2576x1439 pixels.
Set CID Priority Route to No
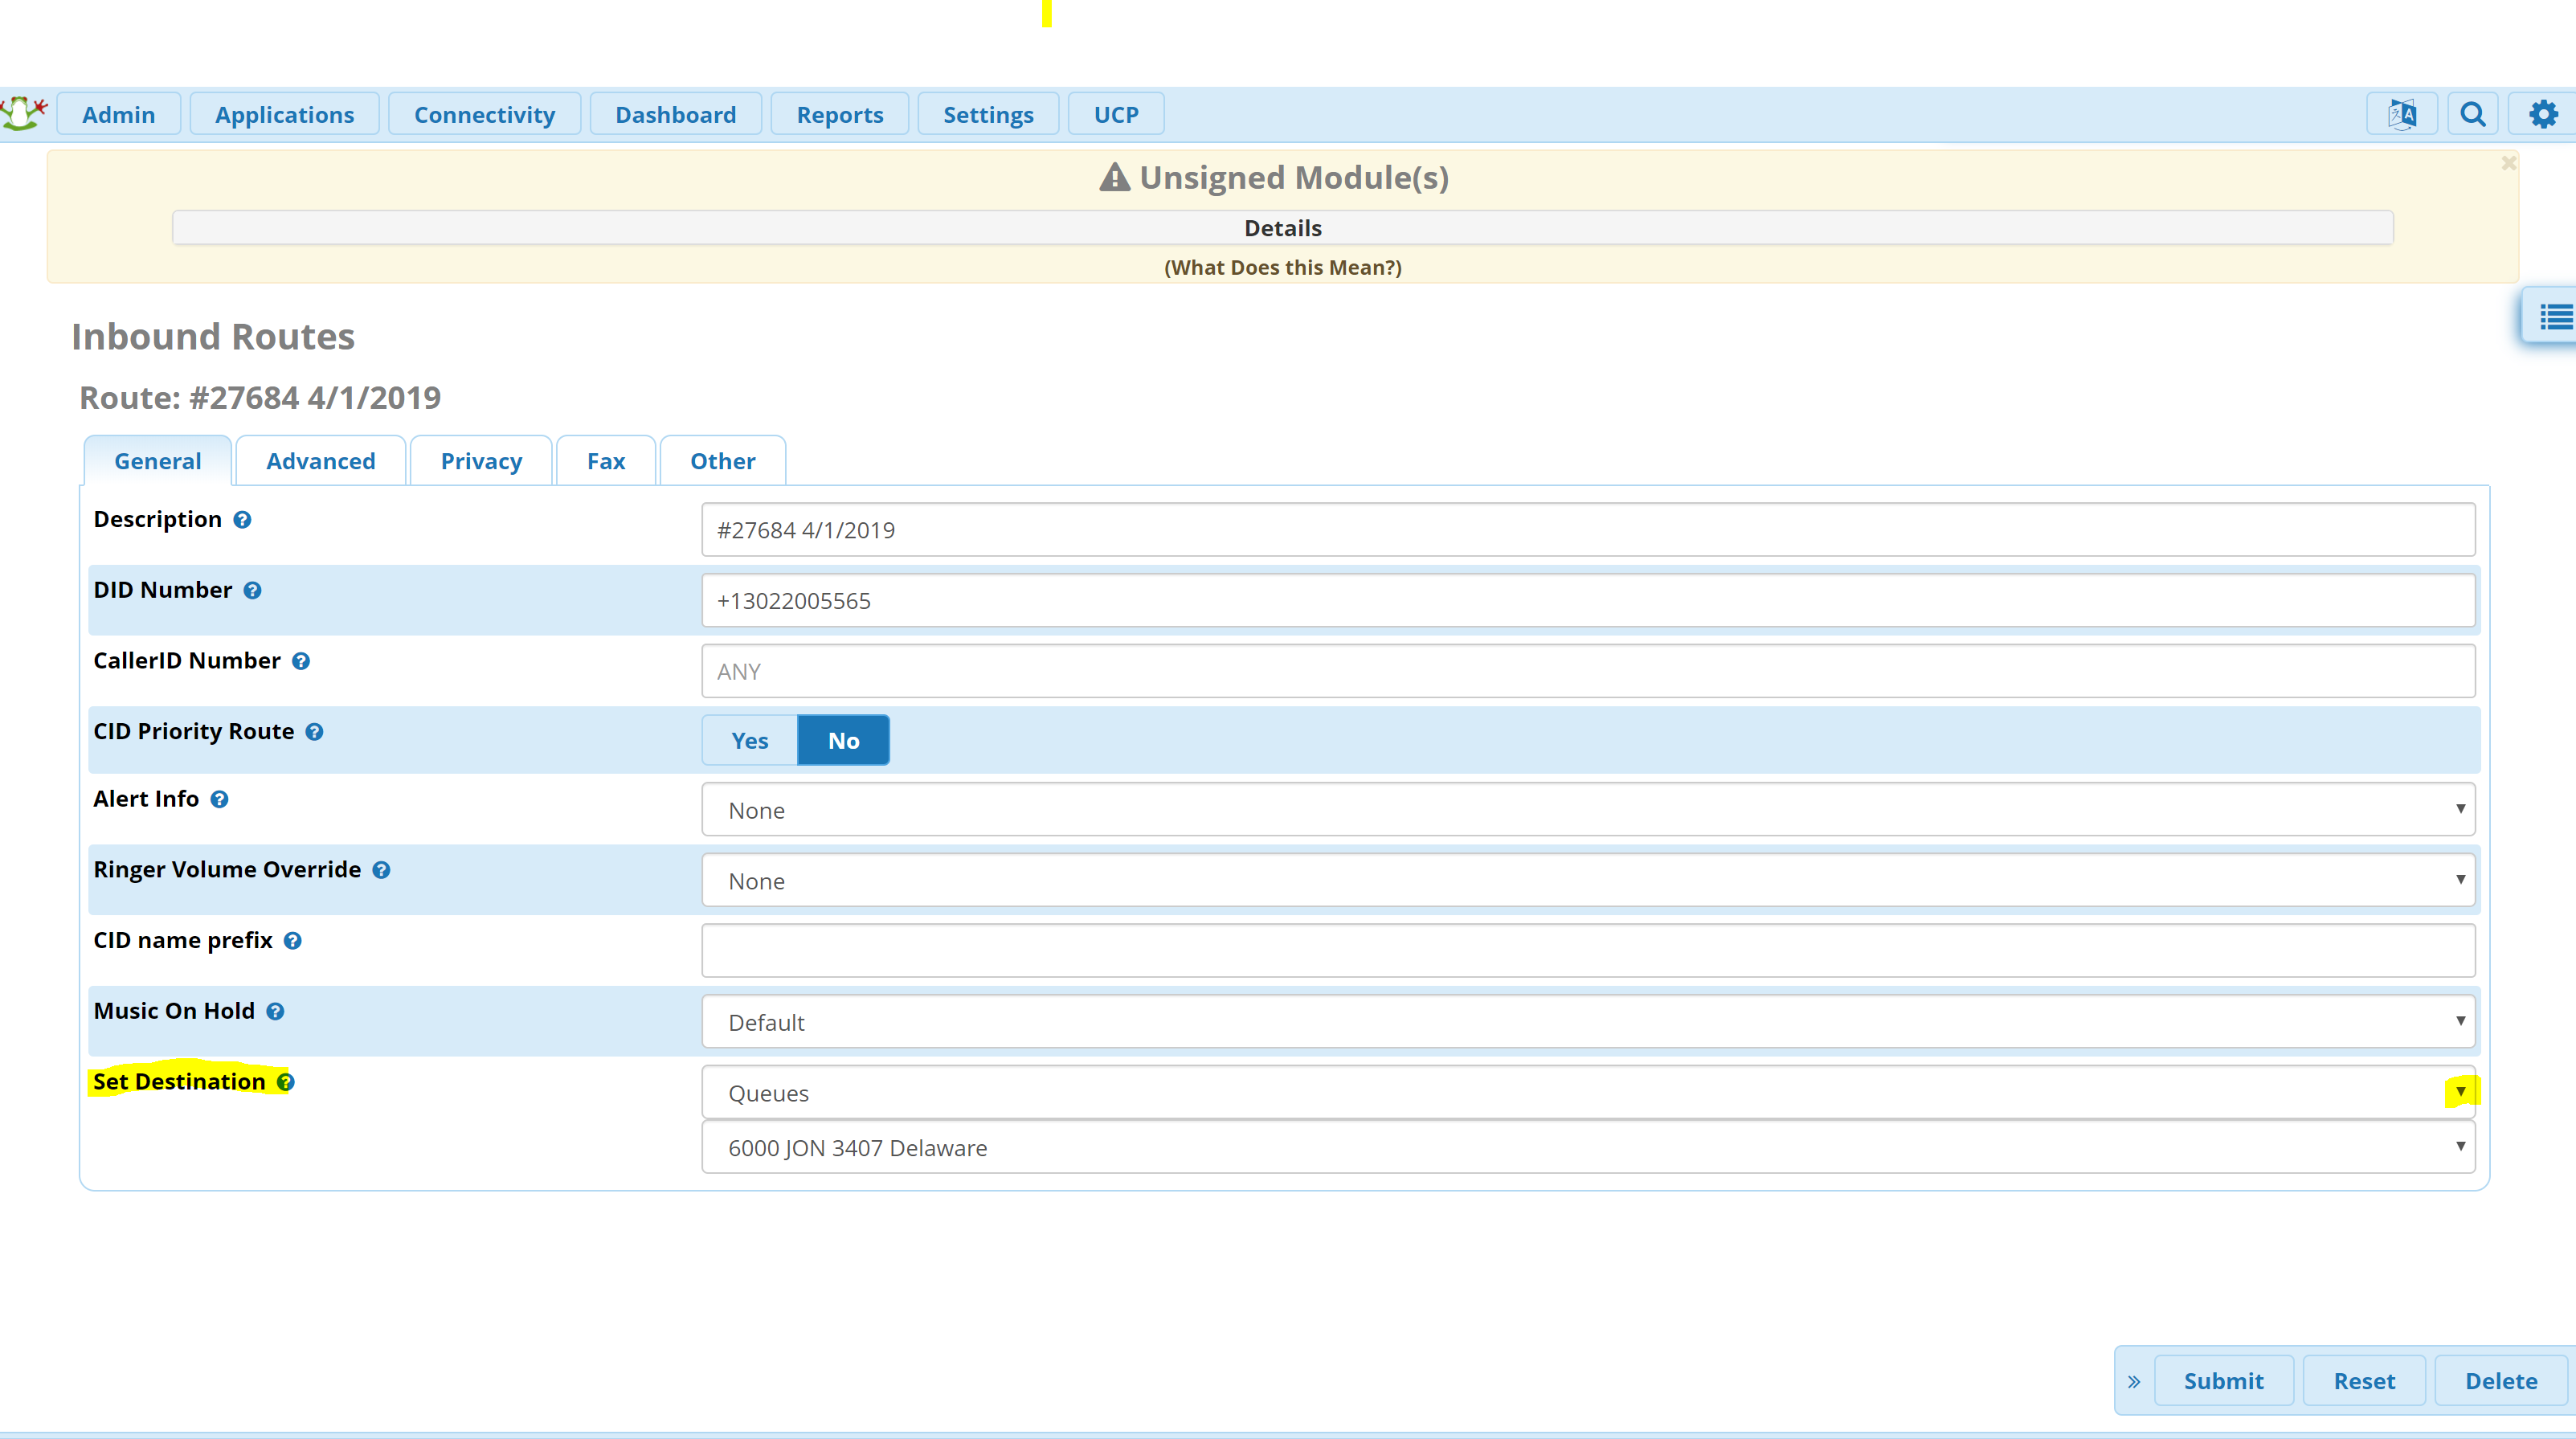(x=843, y=741)
